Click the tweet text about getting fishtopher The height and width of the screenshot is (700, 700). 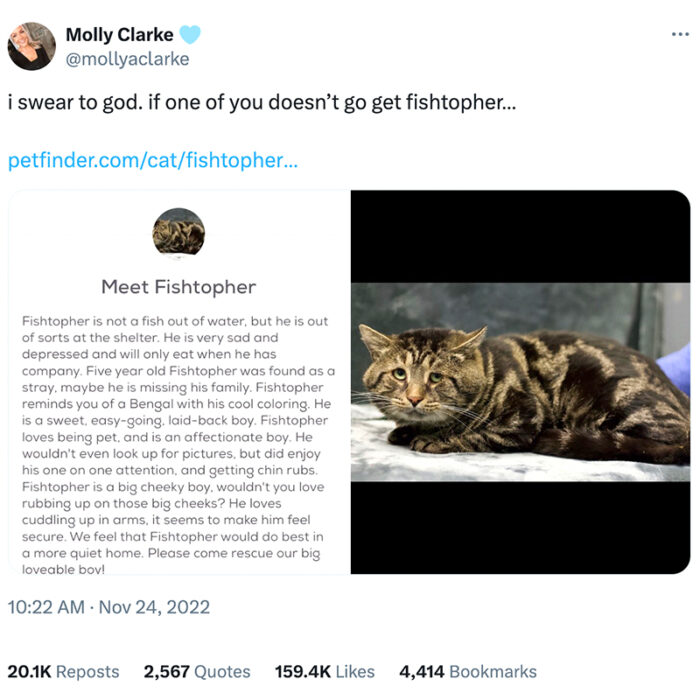click(264, 104)
